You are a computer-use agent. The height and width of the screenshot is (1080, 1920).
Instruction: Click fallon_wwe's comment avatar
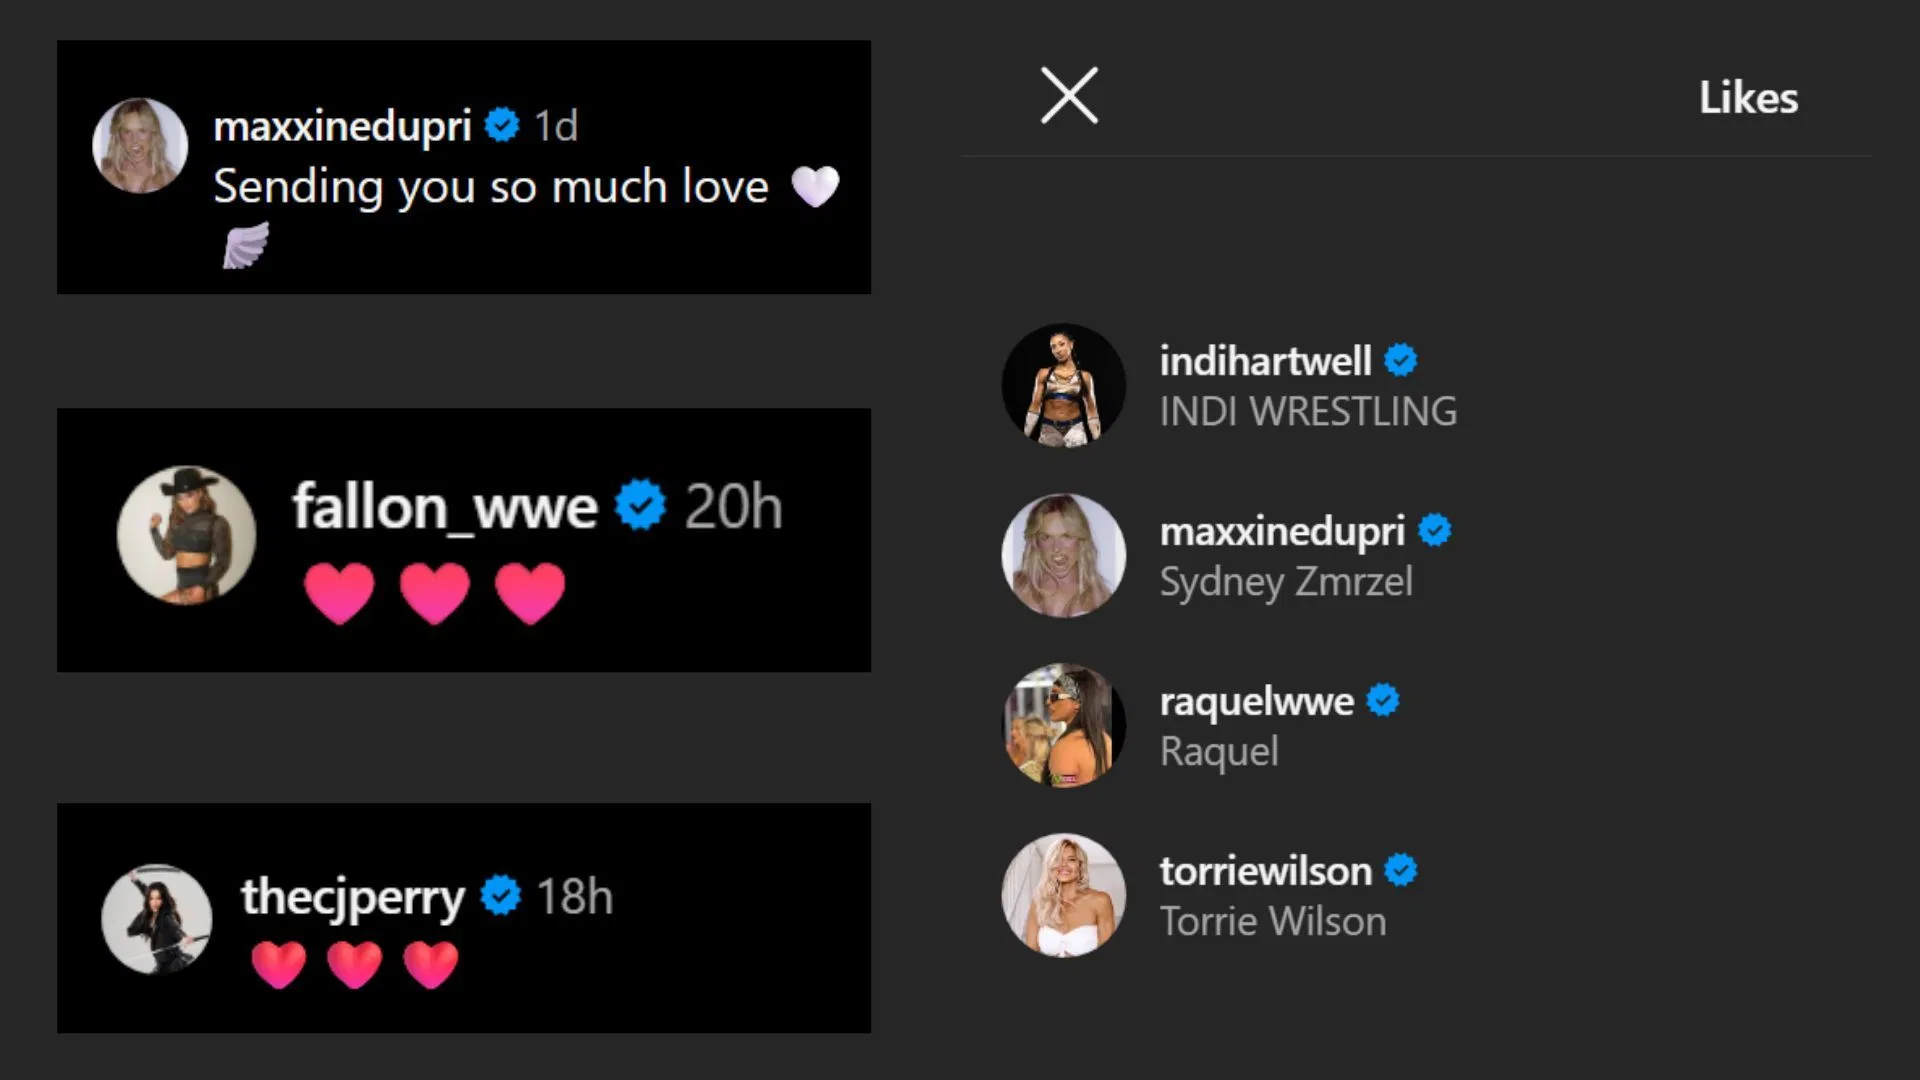pyautogui.click(x=186, y=536)
